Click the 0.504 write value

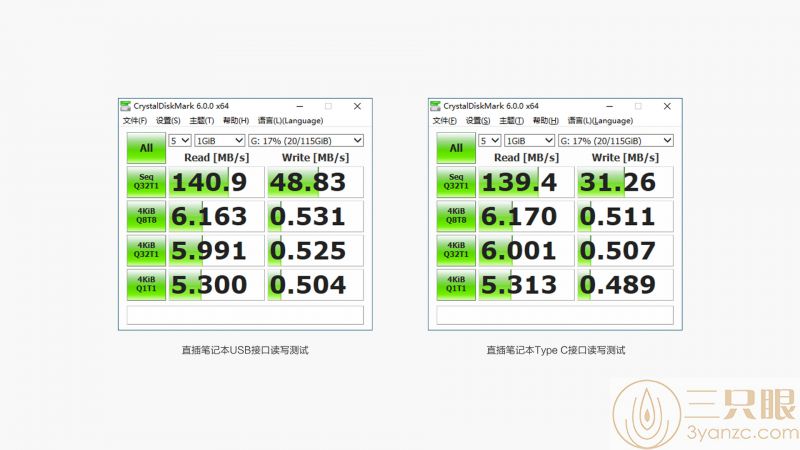pyautogui.click(x=315, y=284)
